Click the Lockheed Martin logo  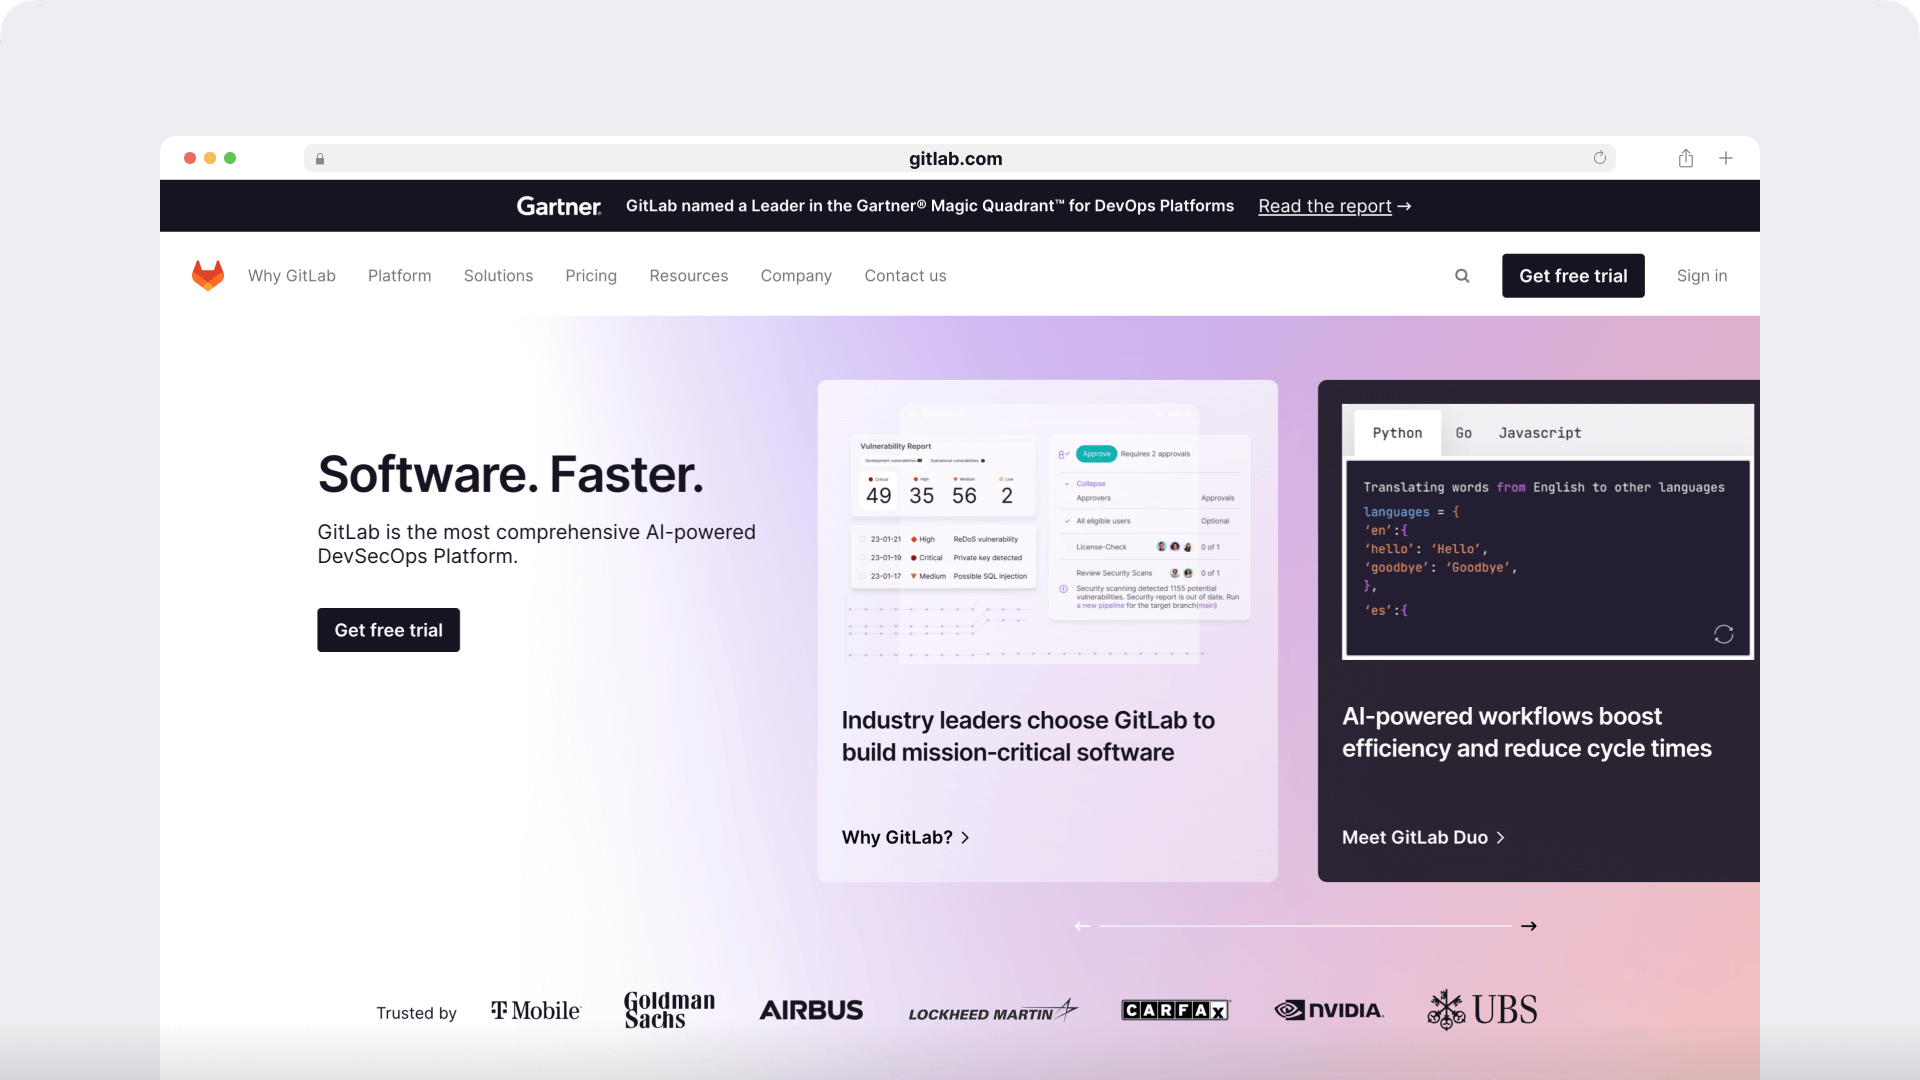click(993, 1011)
